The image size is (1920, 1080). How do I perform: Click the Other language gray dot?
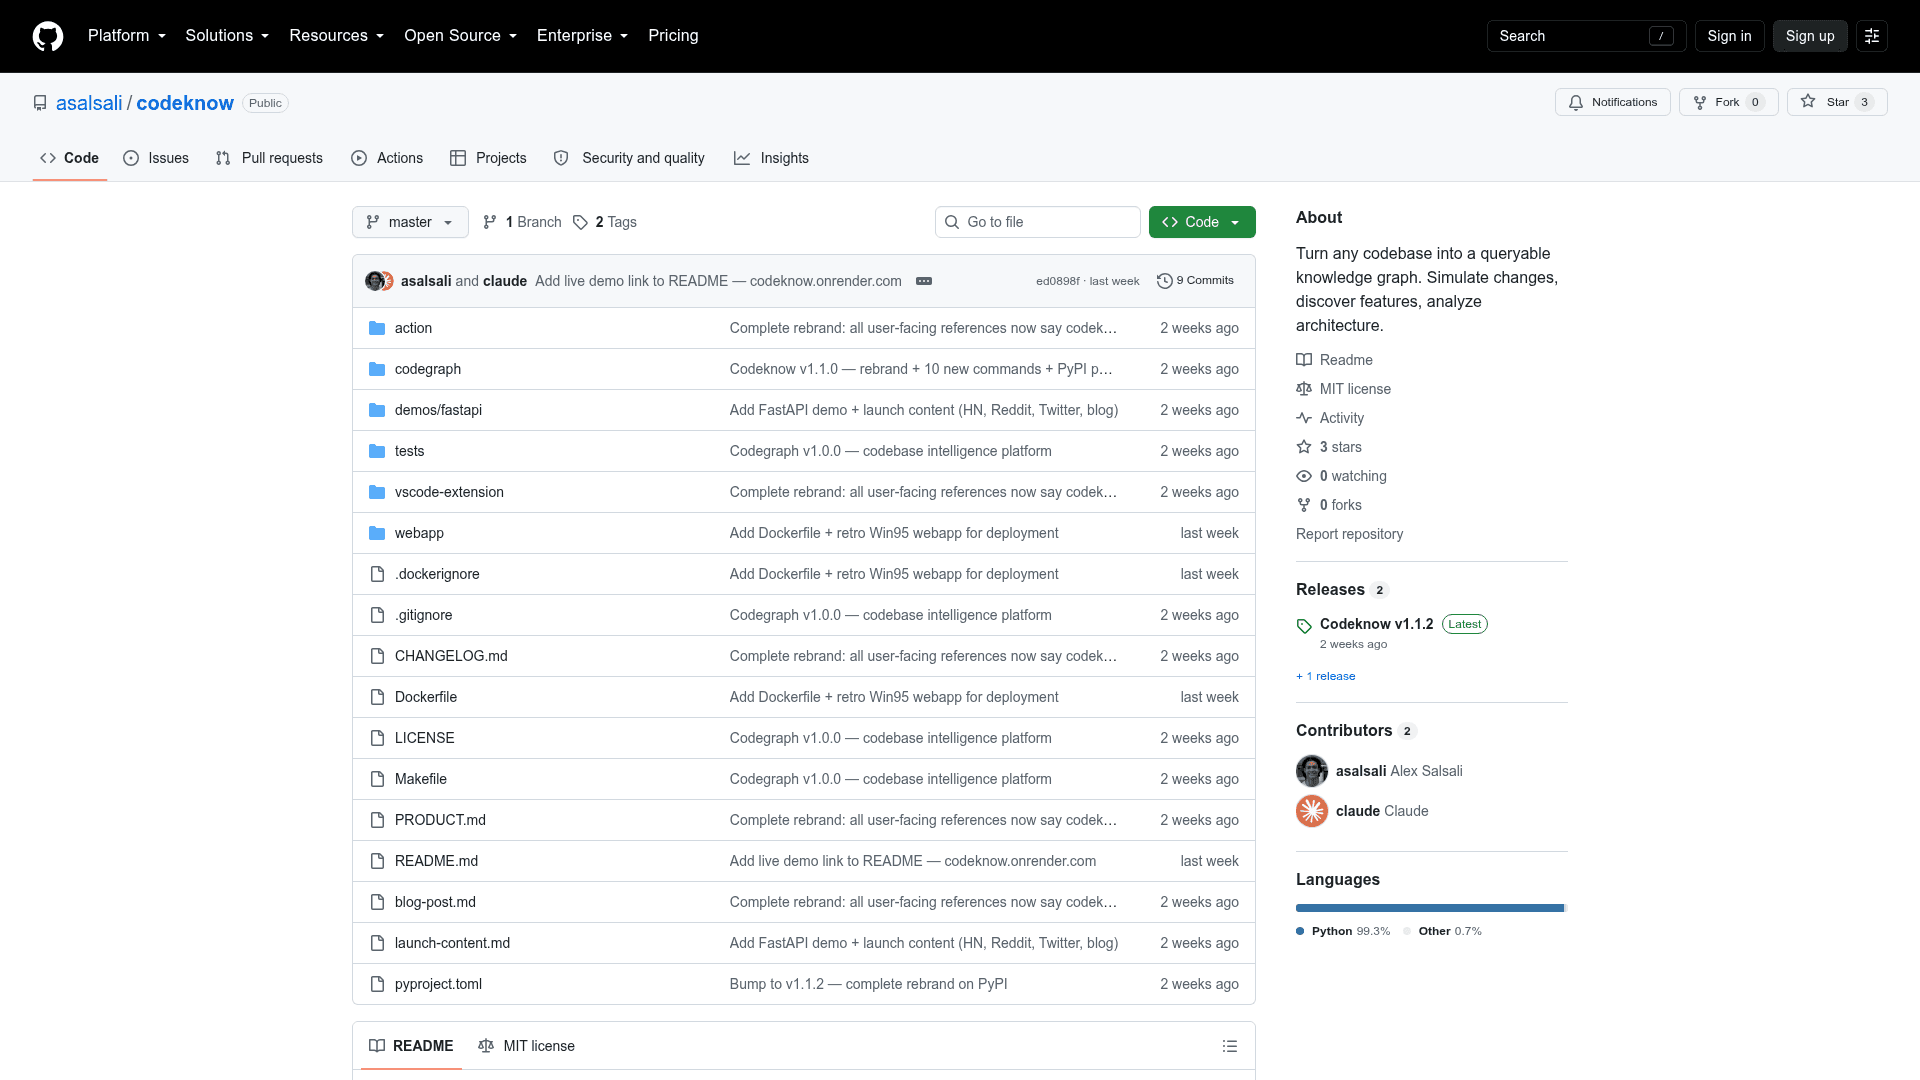coord(1407,931)
